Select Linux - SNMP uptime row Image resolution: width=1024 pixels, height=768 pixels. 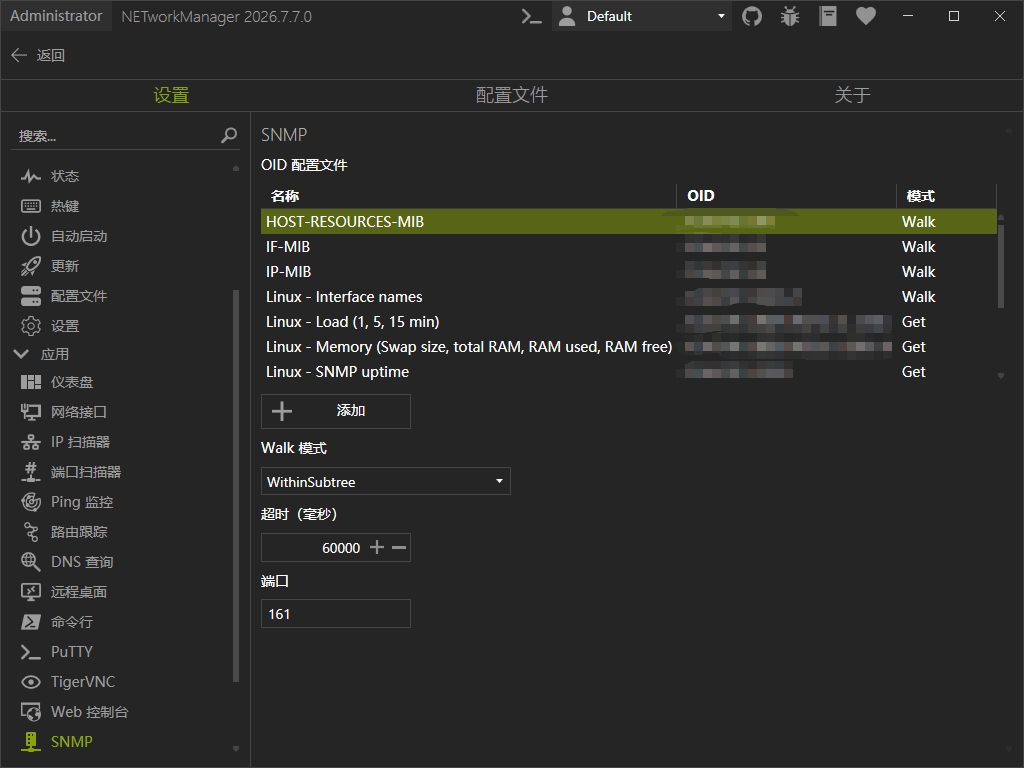628,372
